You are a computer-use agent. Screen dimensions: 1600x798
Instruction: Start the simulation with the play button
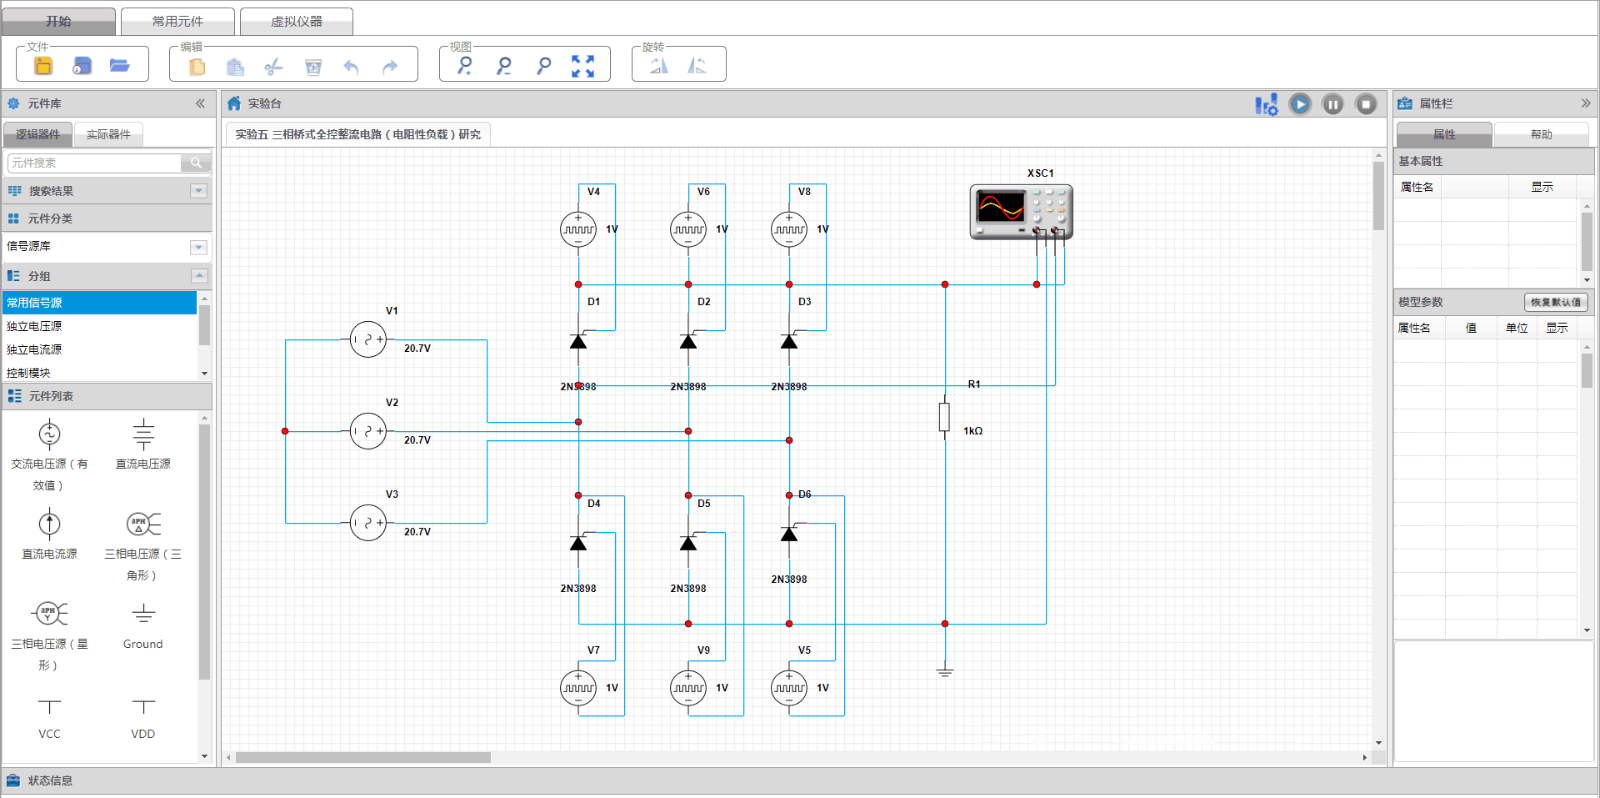pyautogui.click(x=1300, y=104)
